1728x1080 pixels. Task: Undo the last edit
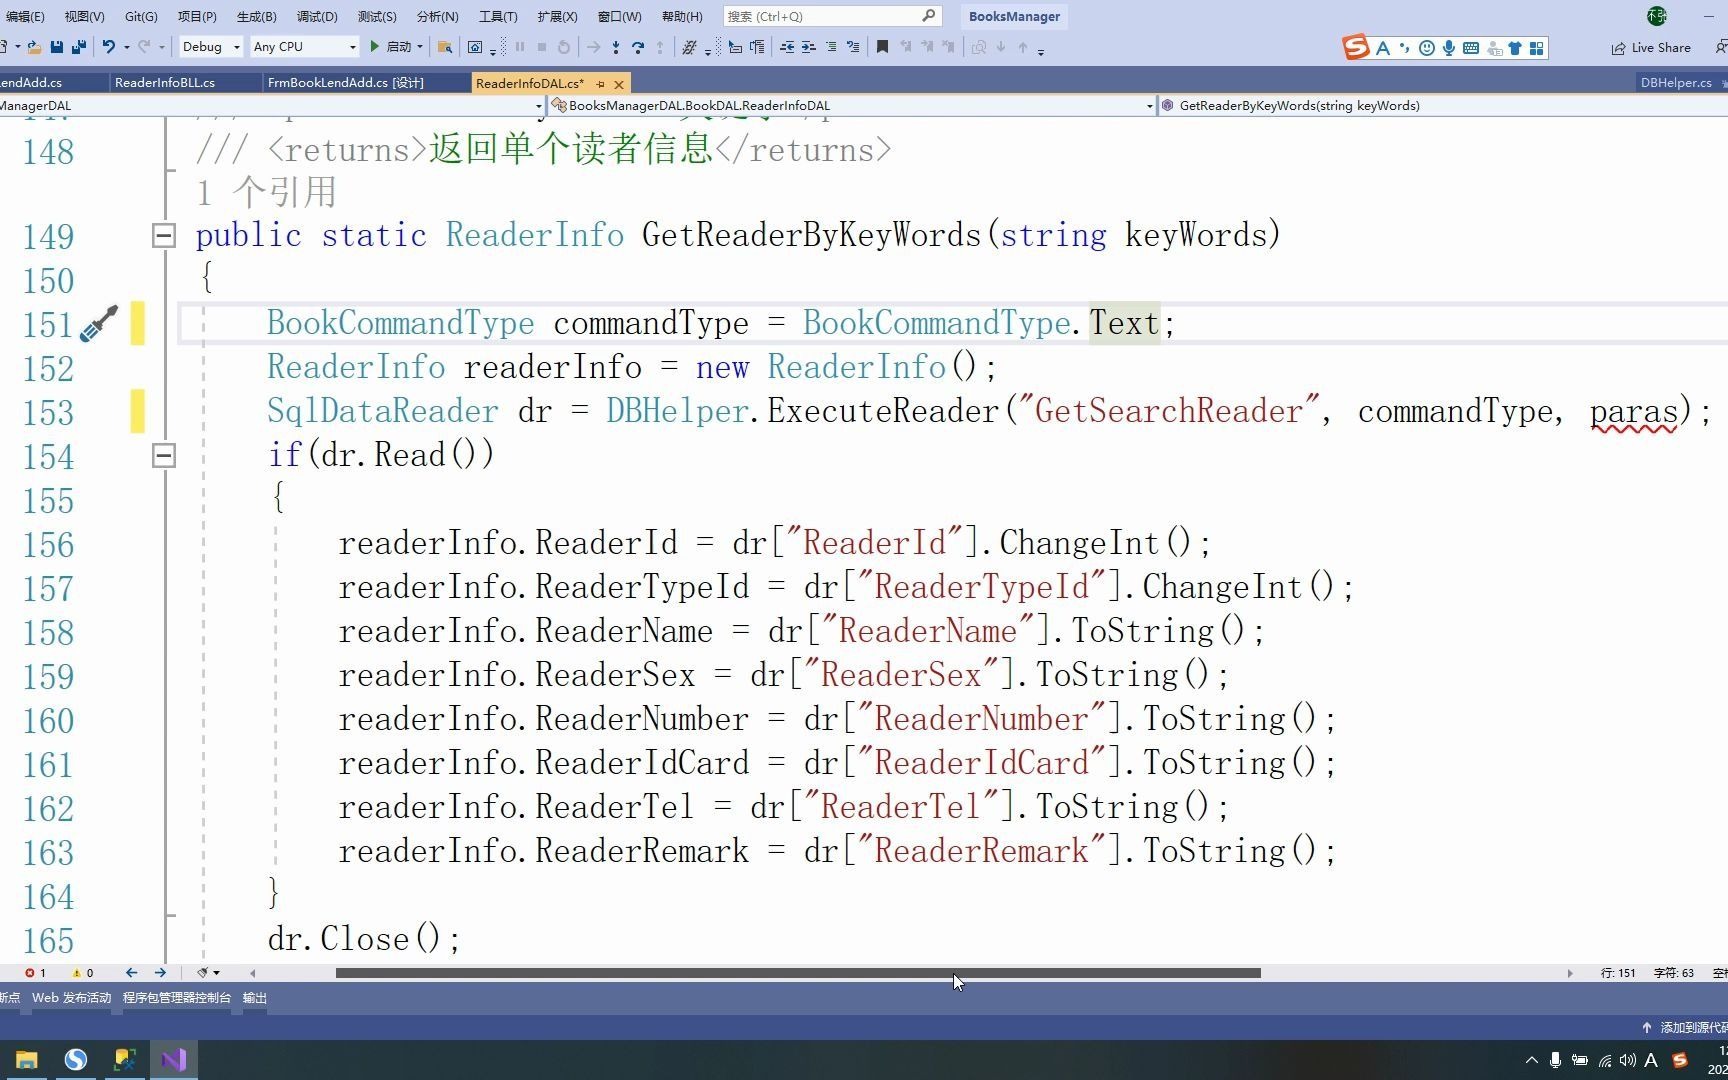[108, 47]
